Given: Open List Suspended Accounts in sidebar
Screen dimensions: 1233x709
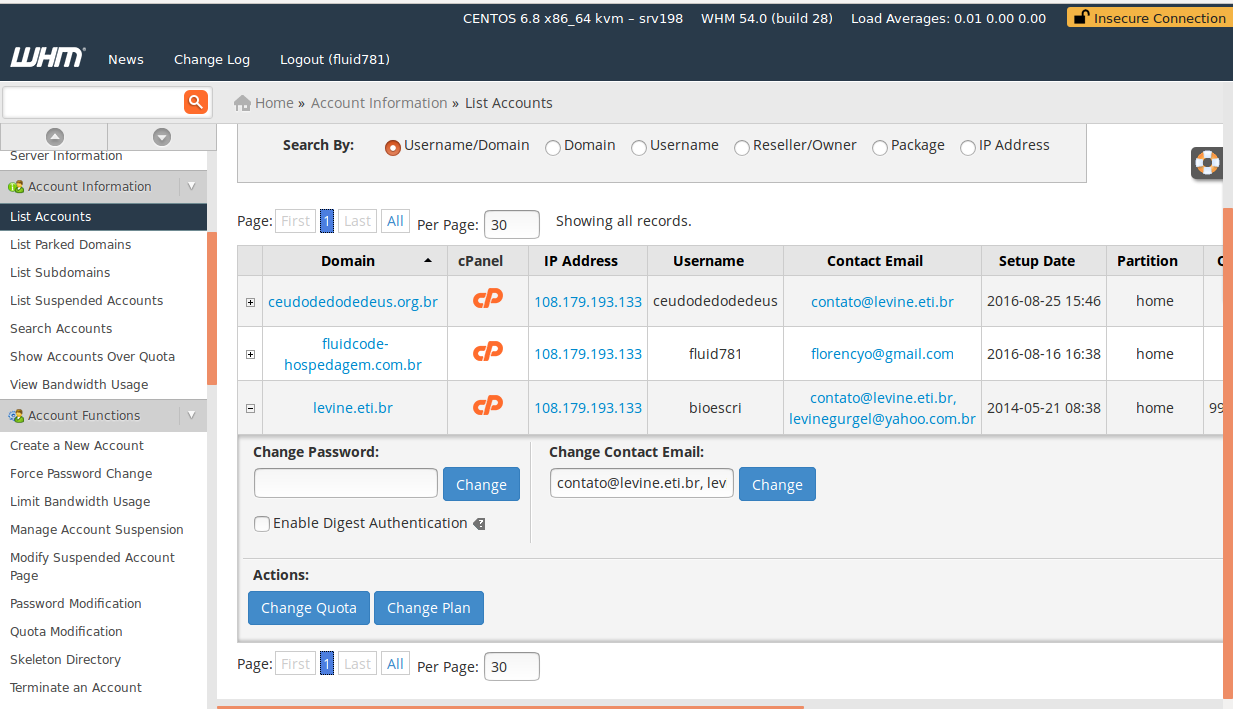Looking at the screenshot, I should 86,300.
